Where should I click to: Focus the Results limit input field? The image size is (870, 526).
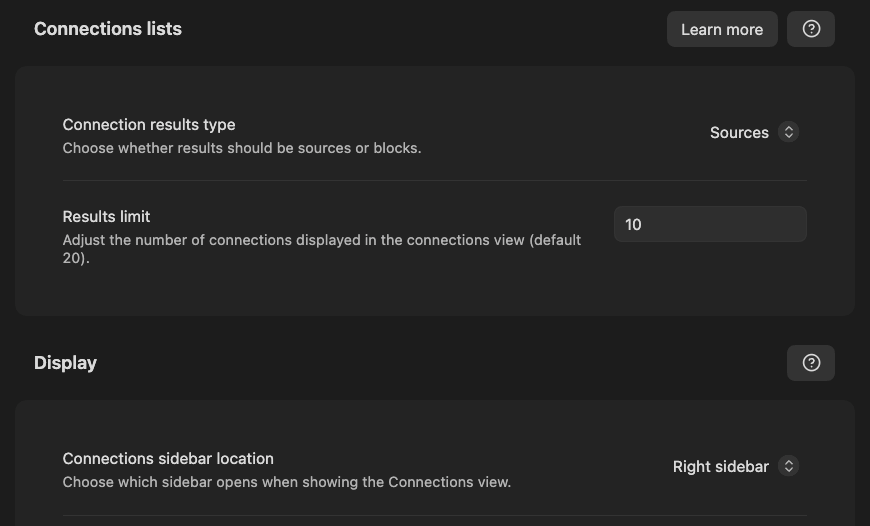coord(710,224)
